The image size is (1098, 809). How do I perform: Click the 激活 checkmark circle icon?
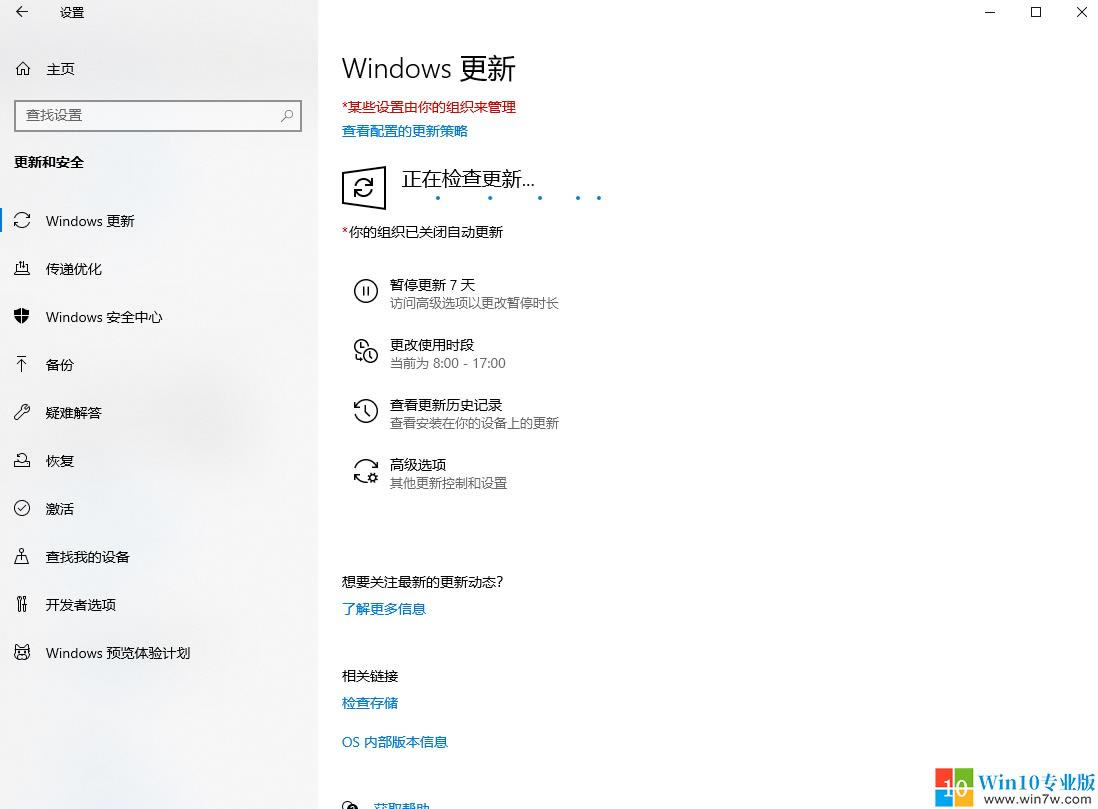click(22, 509)
